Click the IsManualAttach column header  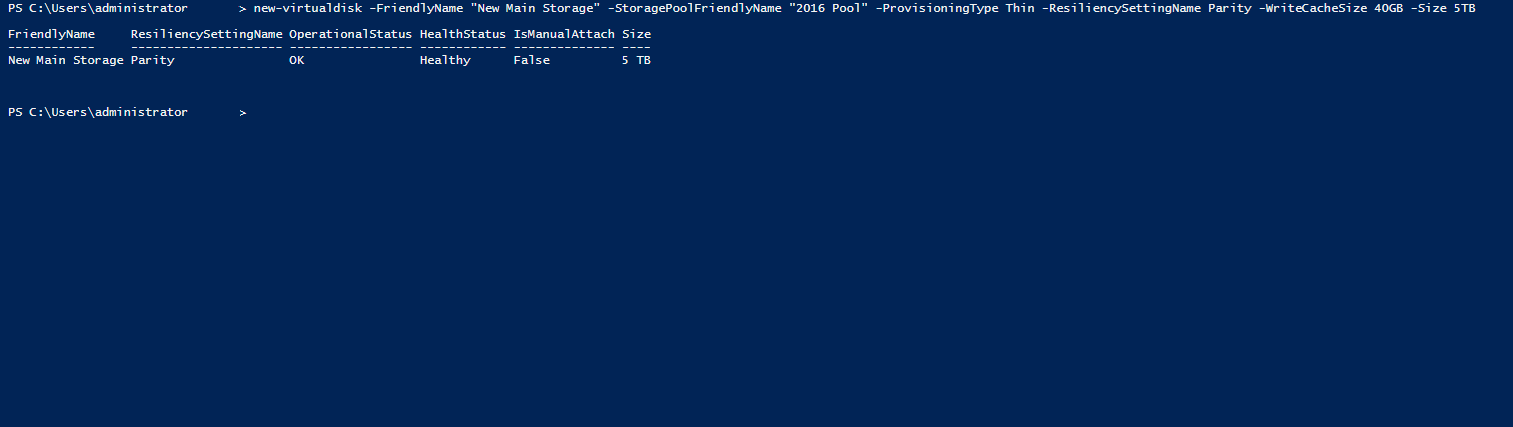point(563,34)
